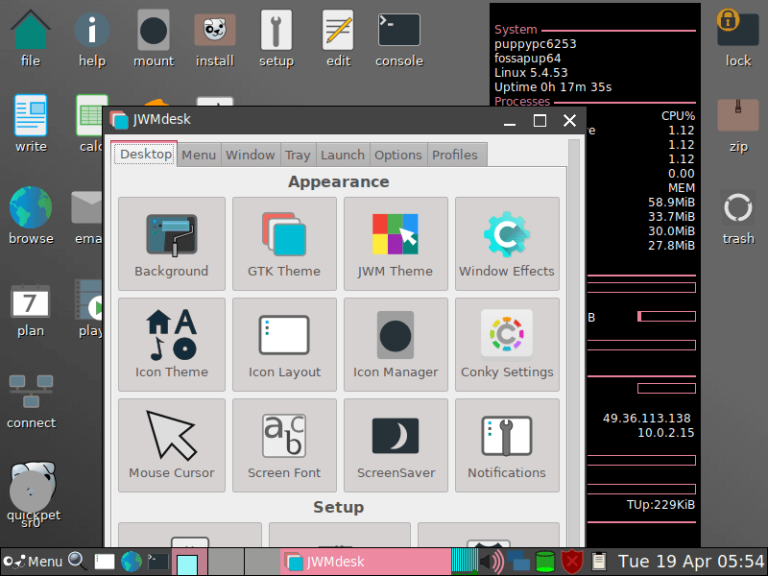Open Conky Settings
The width and height of the screenshot is (768, 576).
click(x=506, y=345)
